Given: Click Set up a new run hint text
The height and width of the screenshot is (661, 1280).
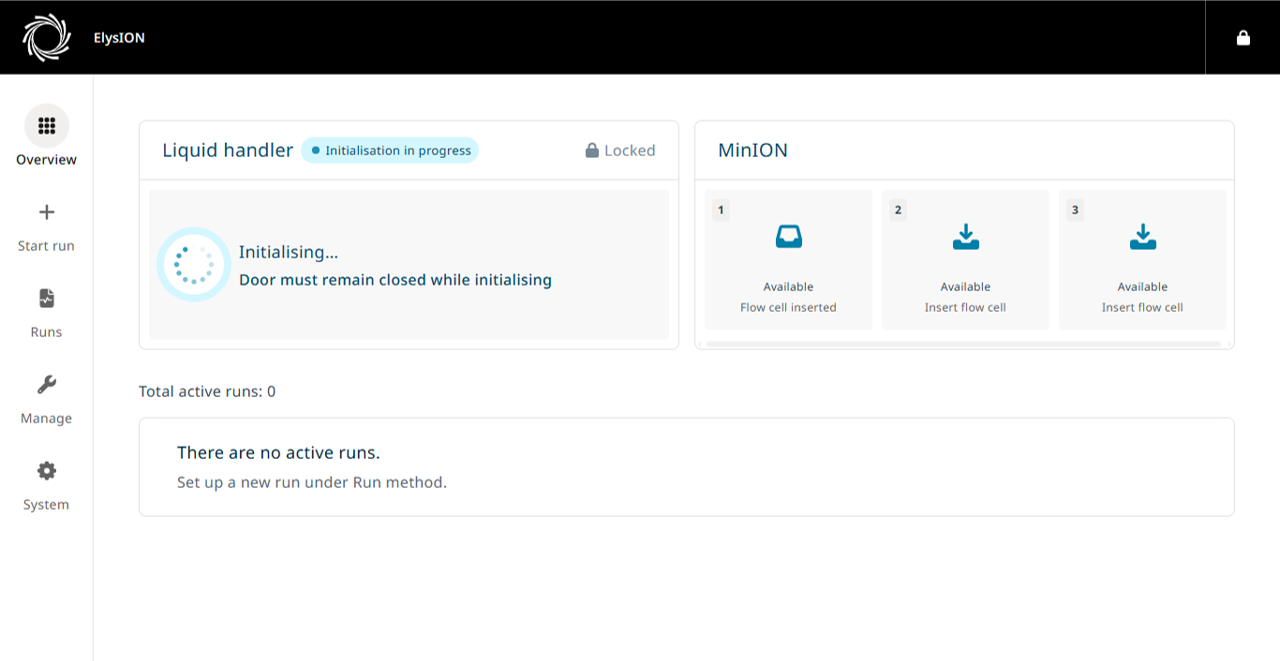Looking at the screenshot, I should 312,482.
